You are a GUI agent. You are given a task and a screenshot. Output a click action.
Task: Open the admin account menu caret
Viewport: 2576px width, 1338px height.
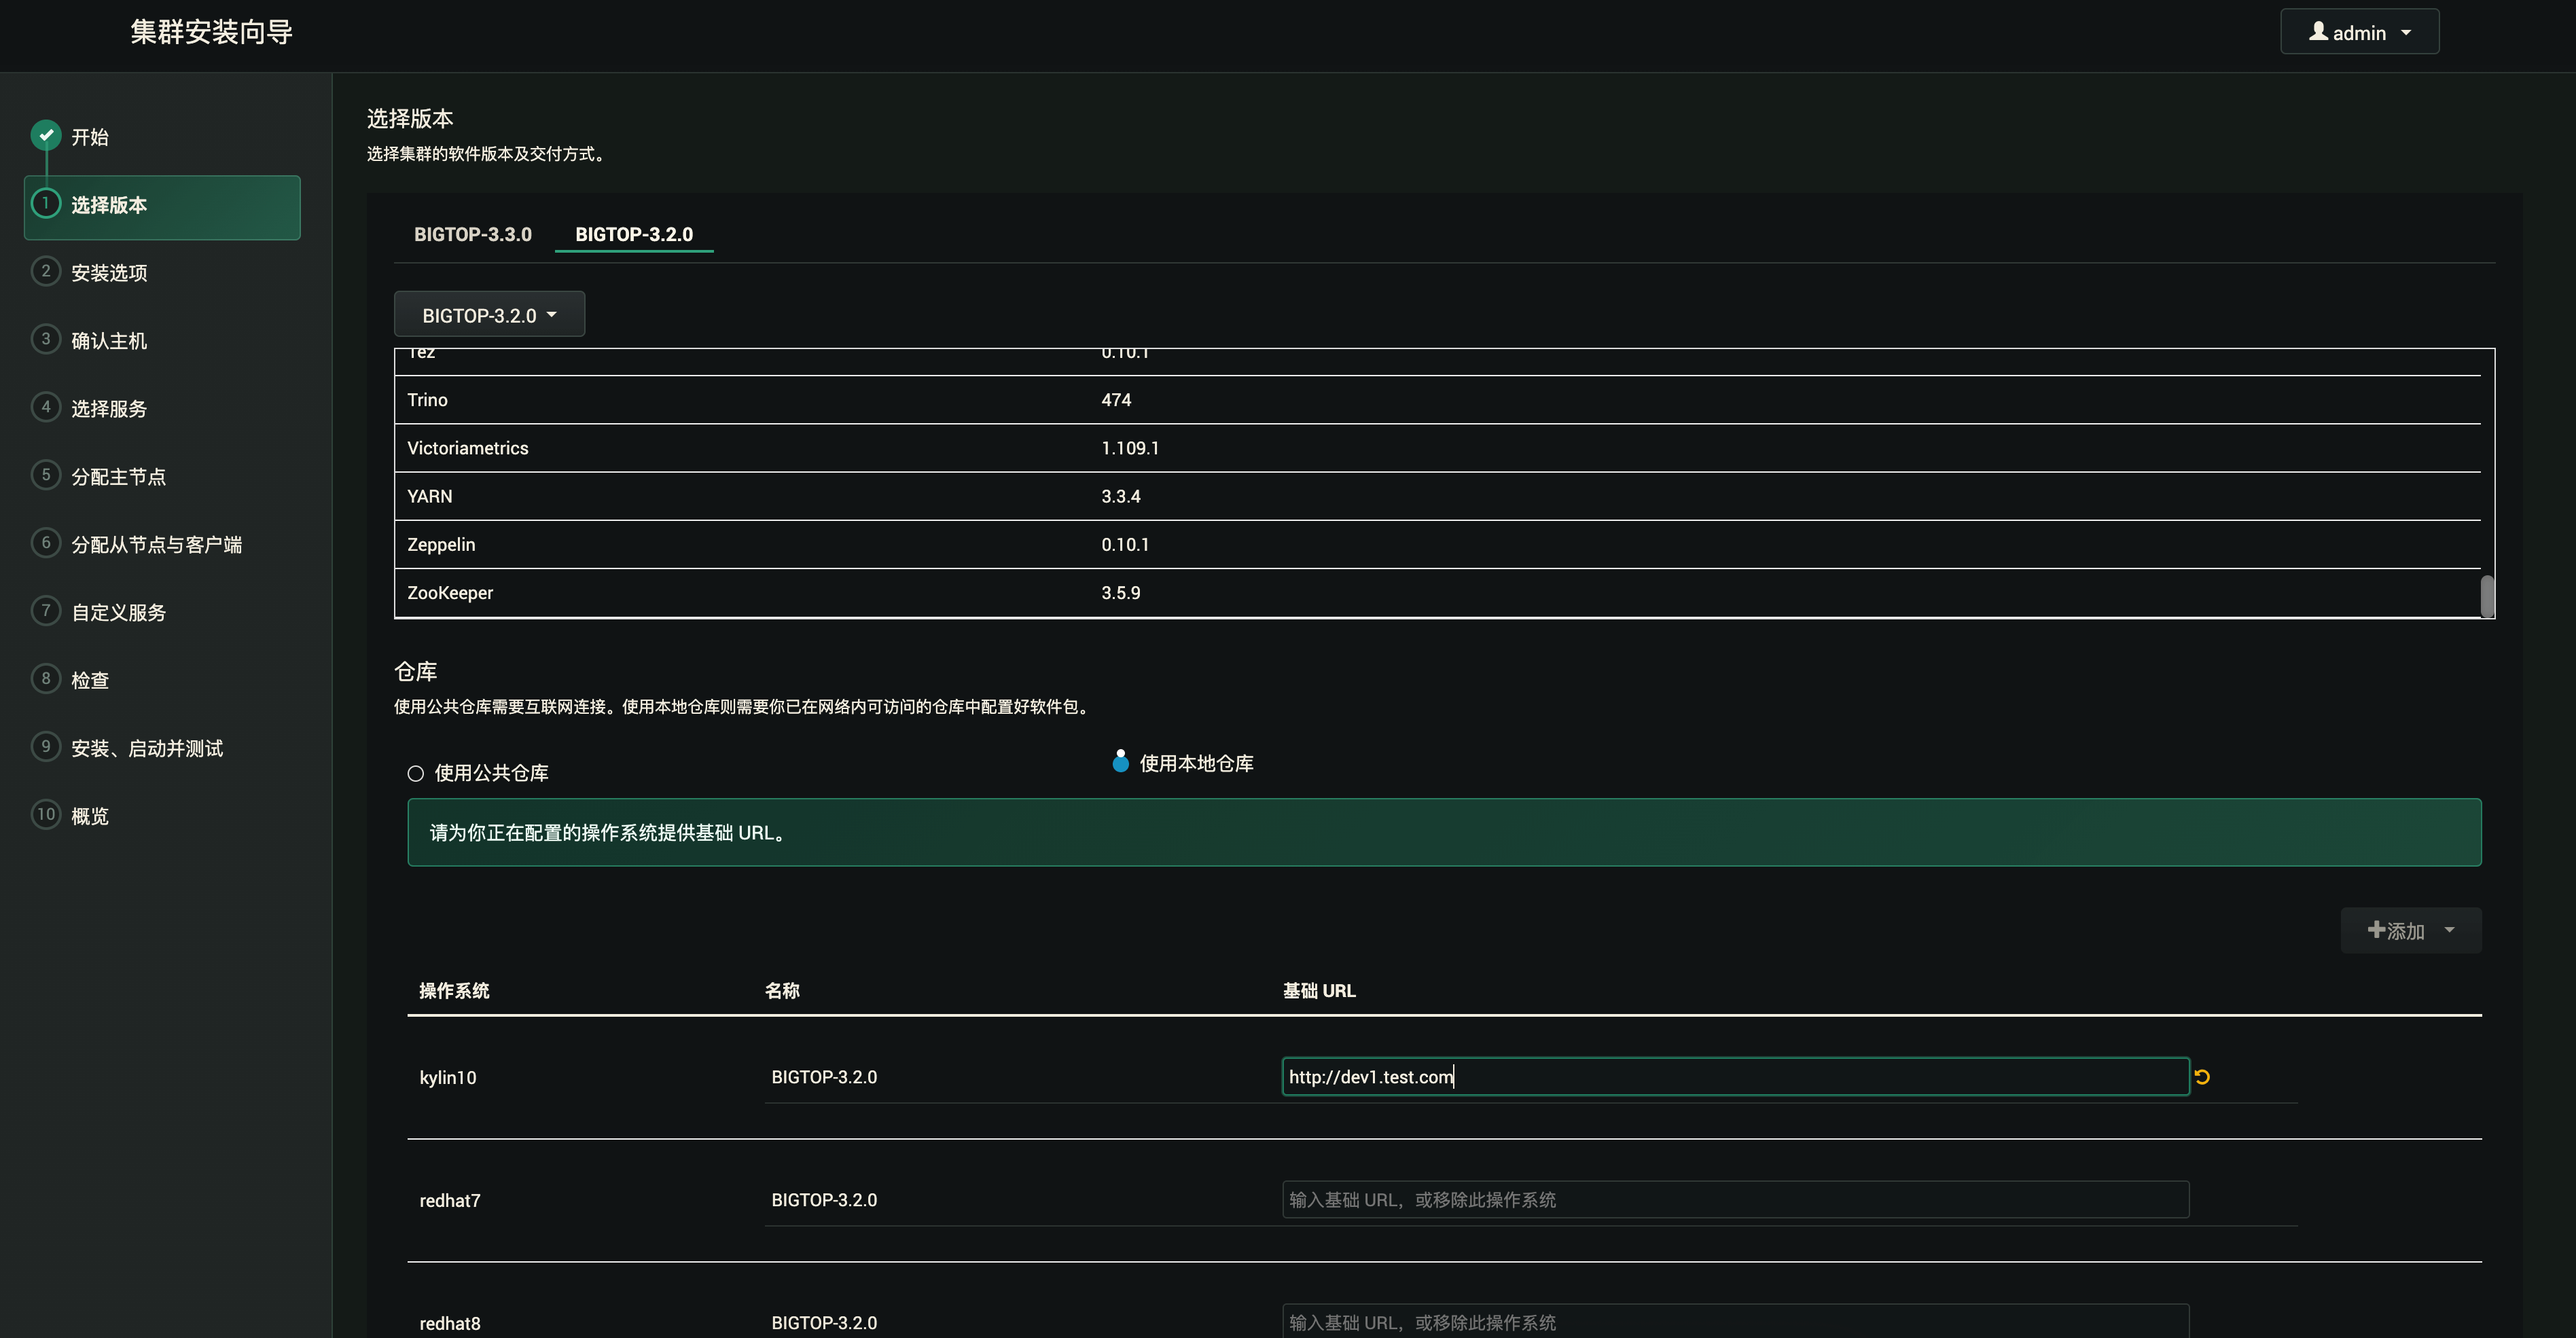[2406, 33]
